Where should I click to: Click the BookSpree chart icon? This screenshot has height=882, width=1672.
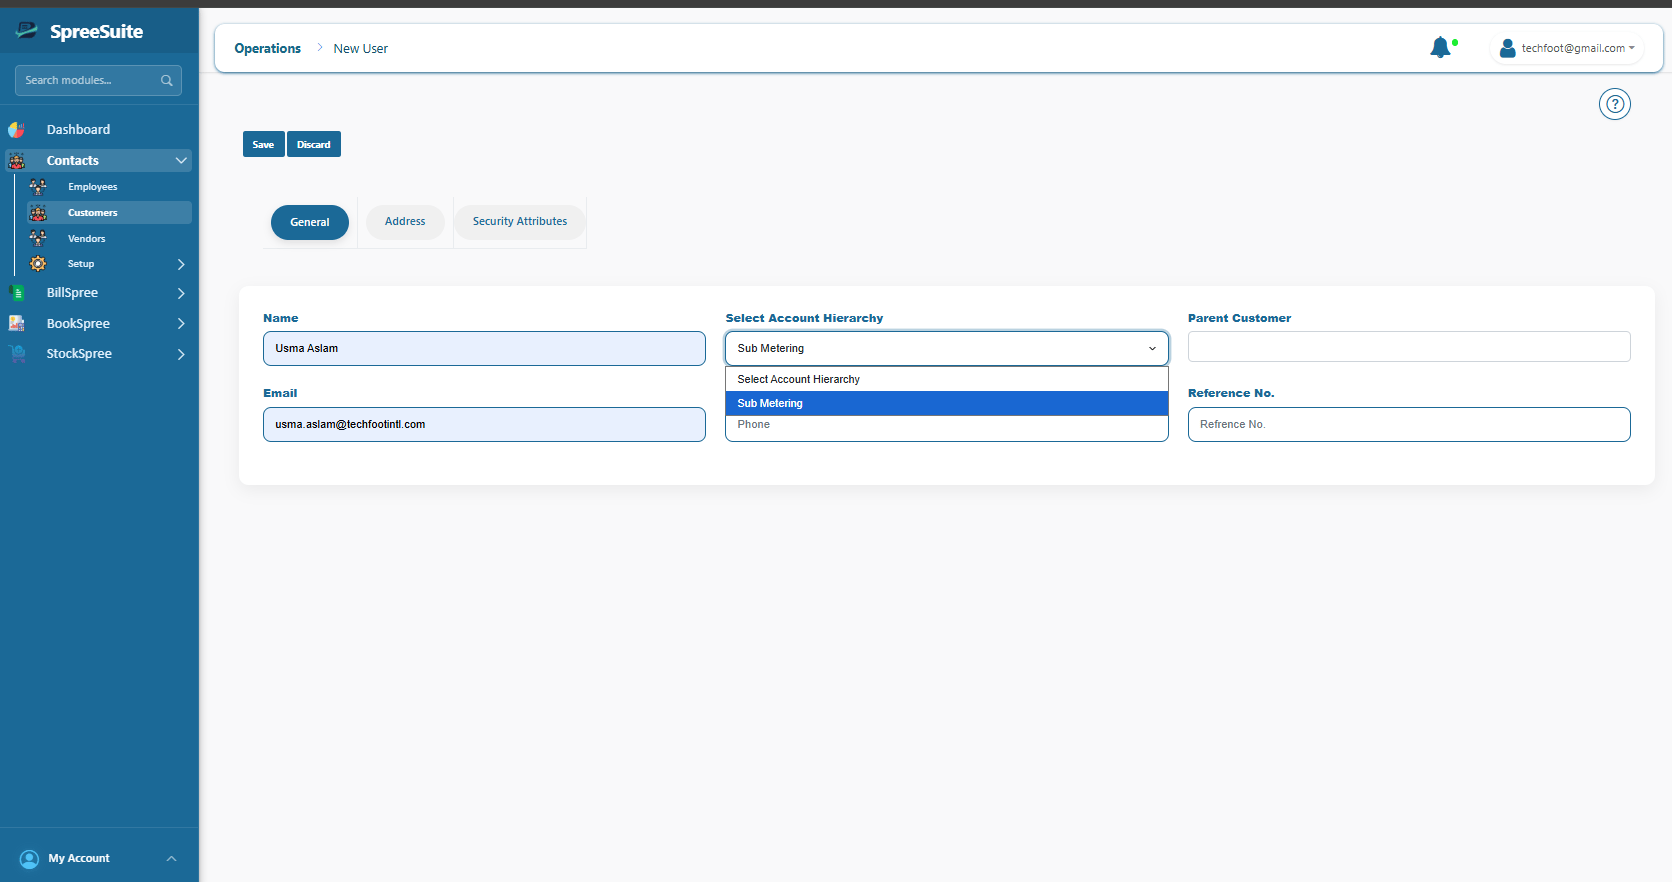tap(17, 323)
